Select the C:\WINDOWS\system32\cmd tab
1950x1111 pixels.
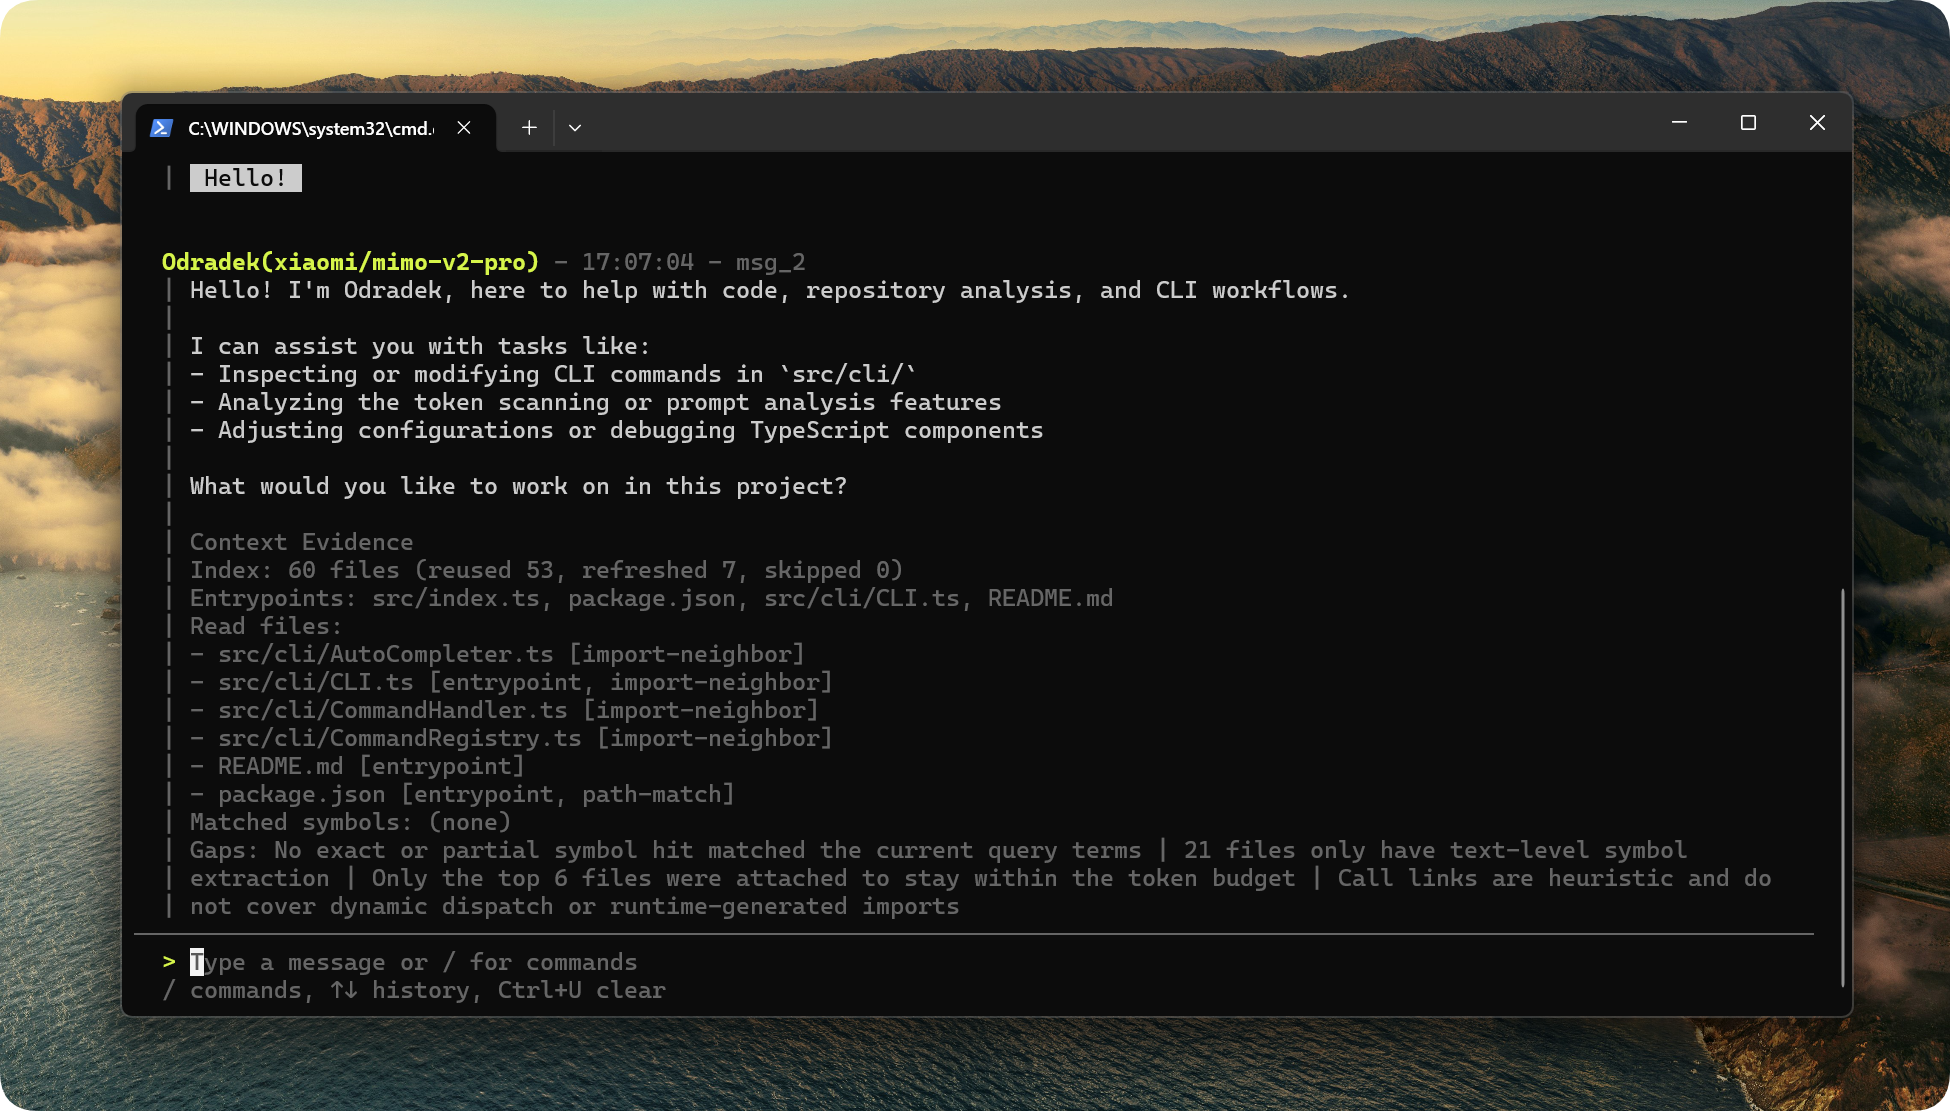click(x=310, y=128)
